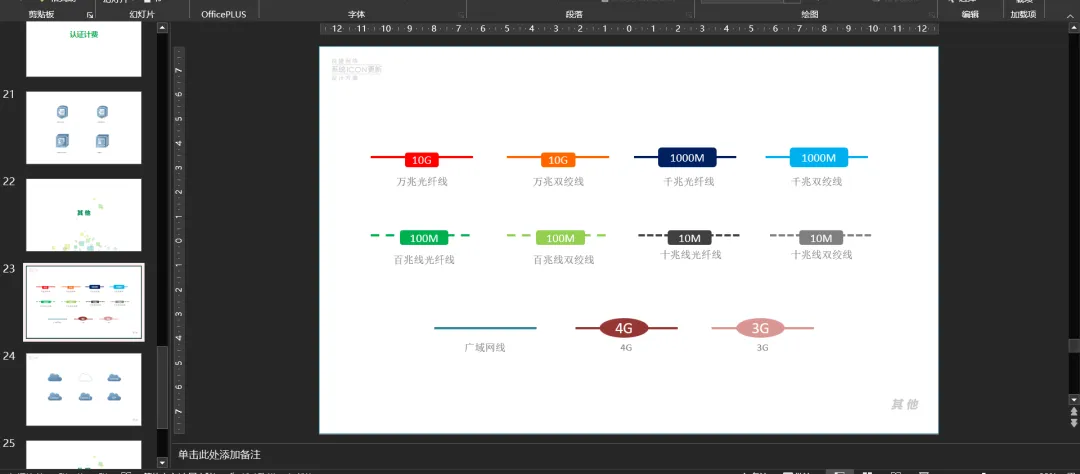Click the slide editor vertical scrollbar handle

coord(1073,346)
